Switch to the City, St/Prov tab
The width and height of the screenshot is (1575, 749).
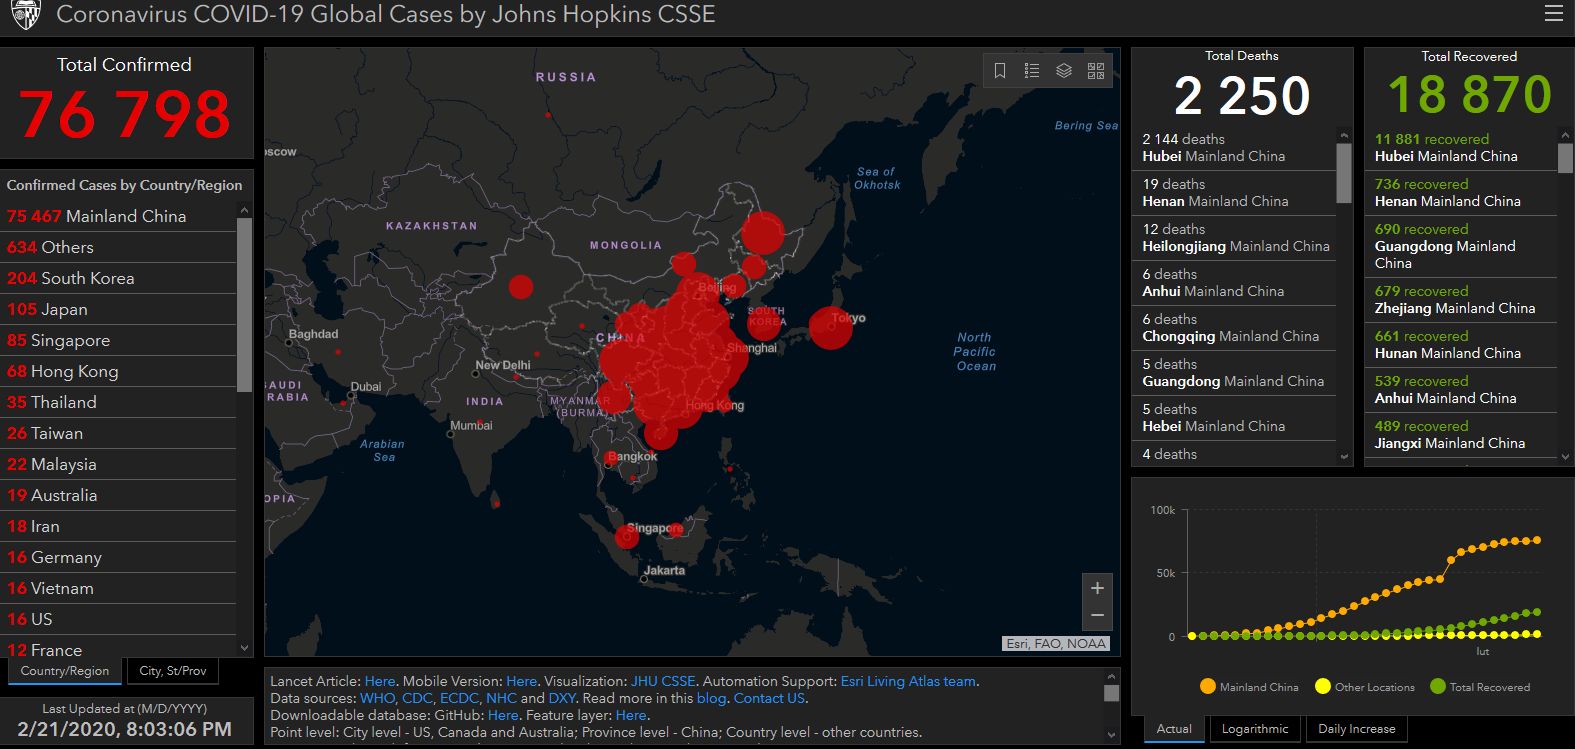coord(173,671)
